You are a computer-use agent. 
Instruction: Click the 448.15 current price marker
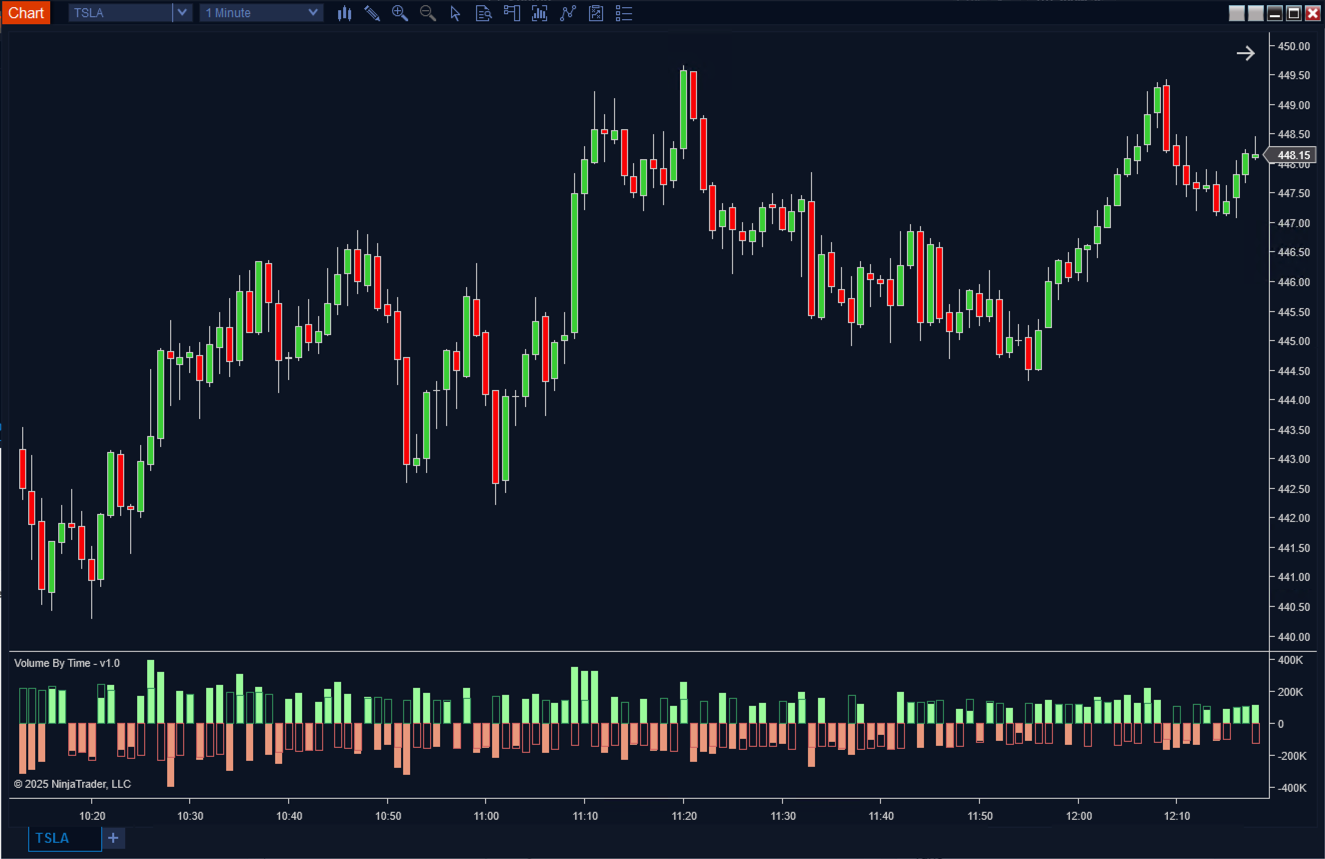pyautogui.click(x=1293, y=155)
